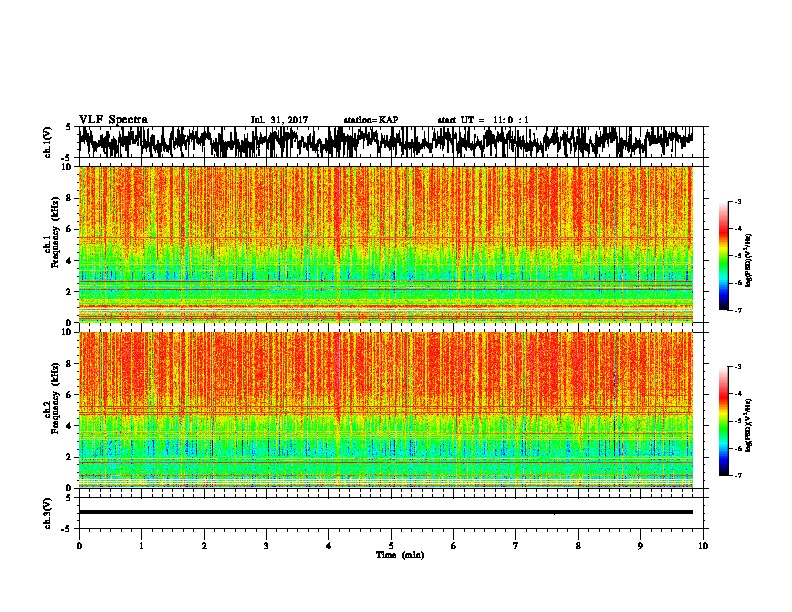Click the ch.1 frequency tick "4" kHz

pos(70,261)
